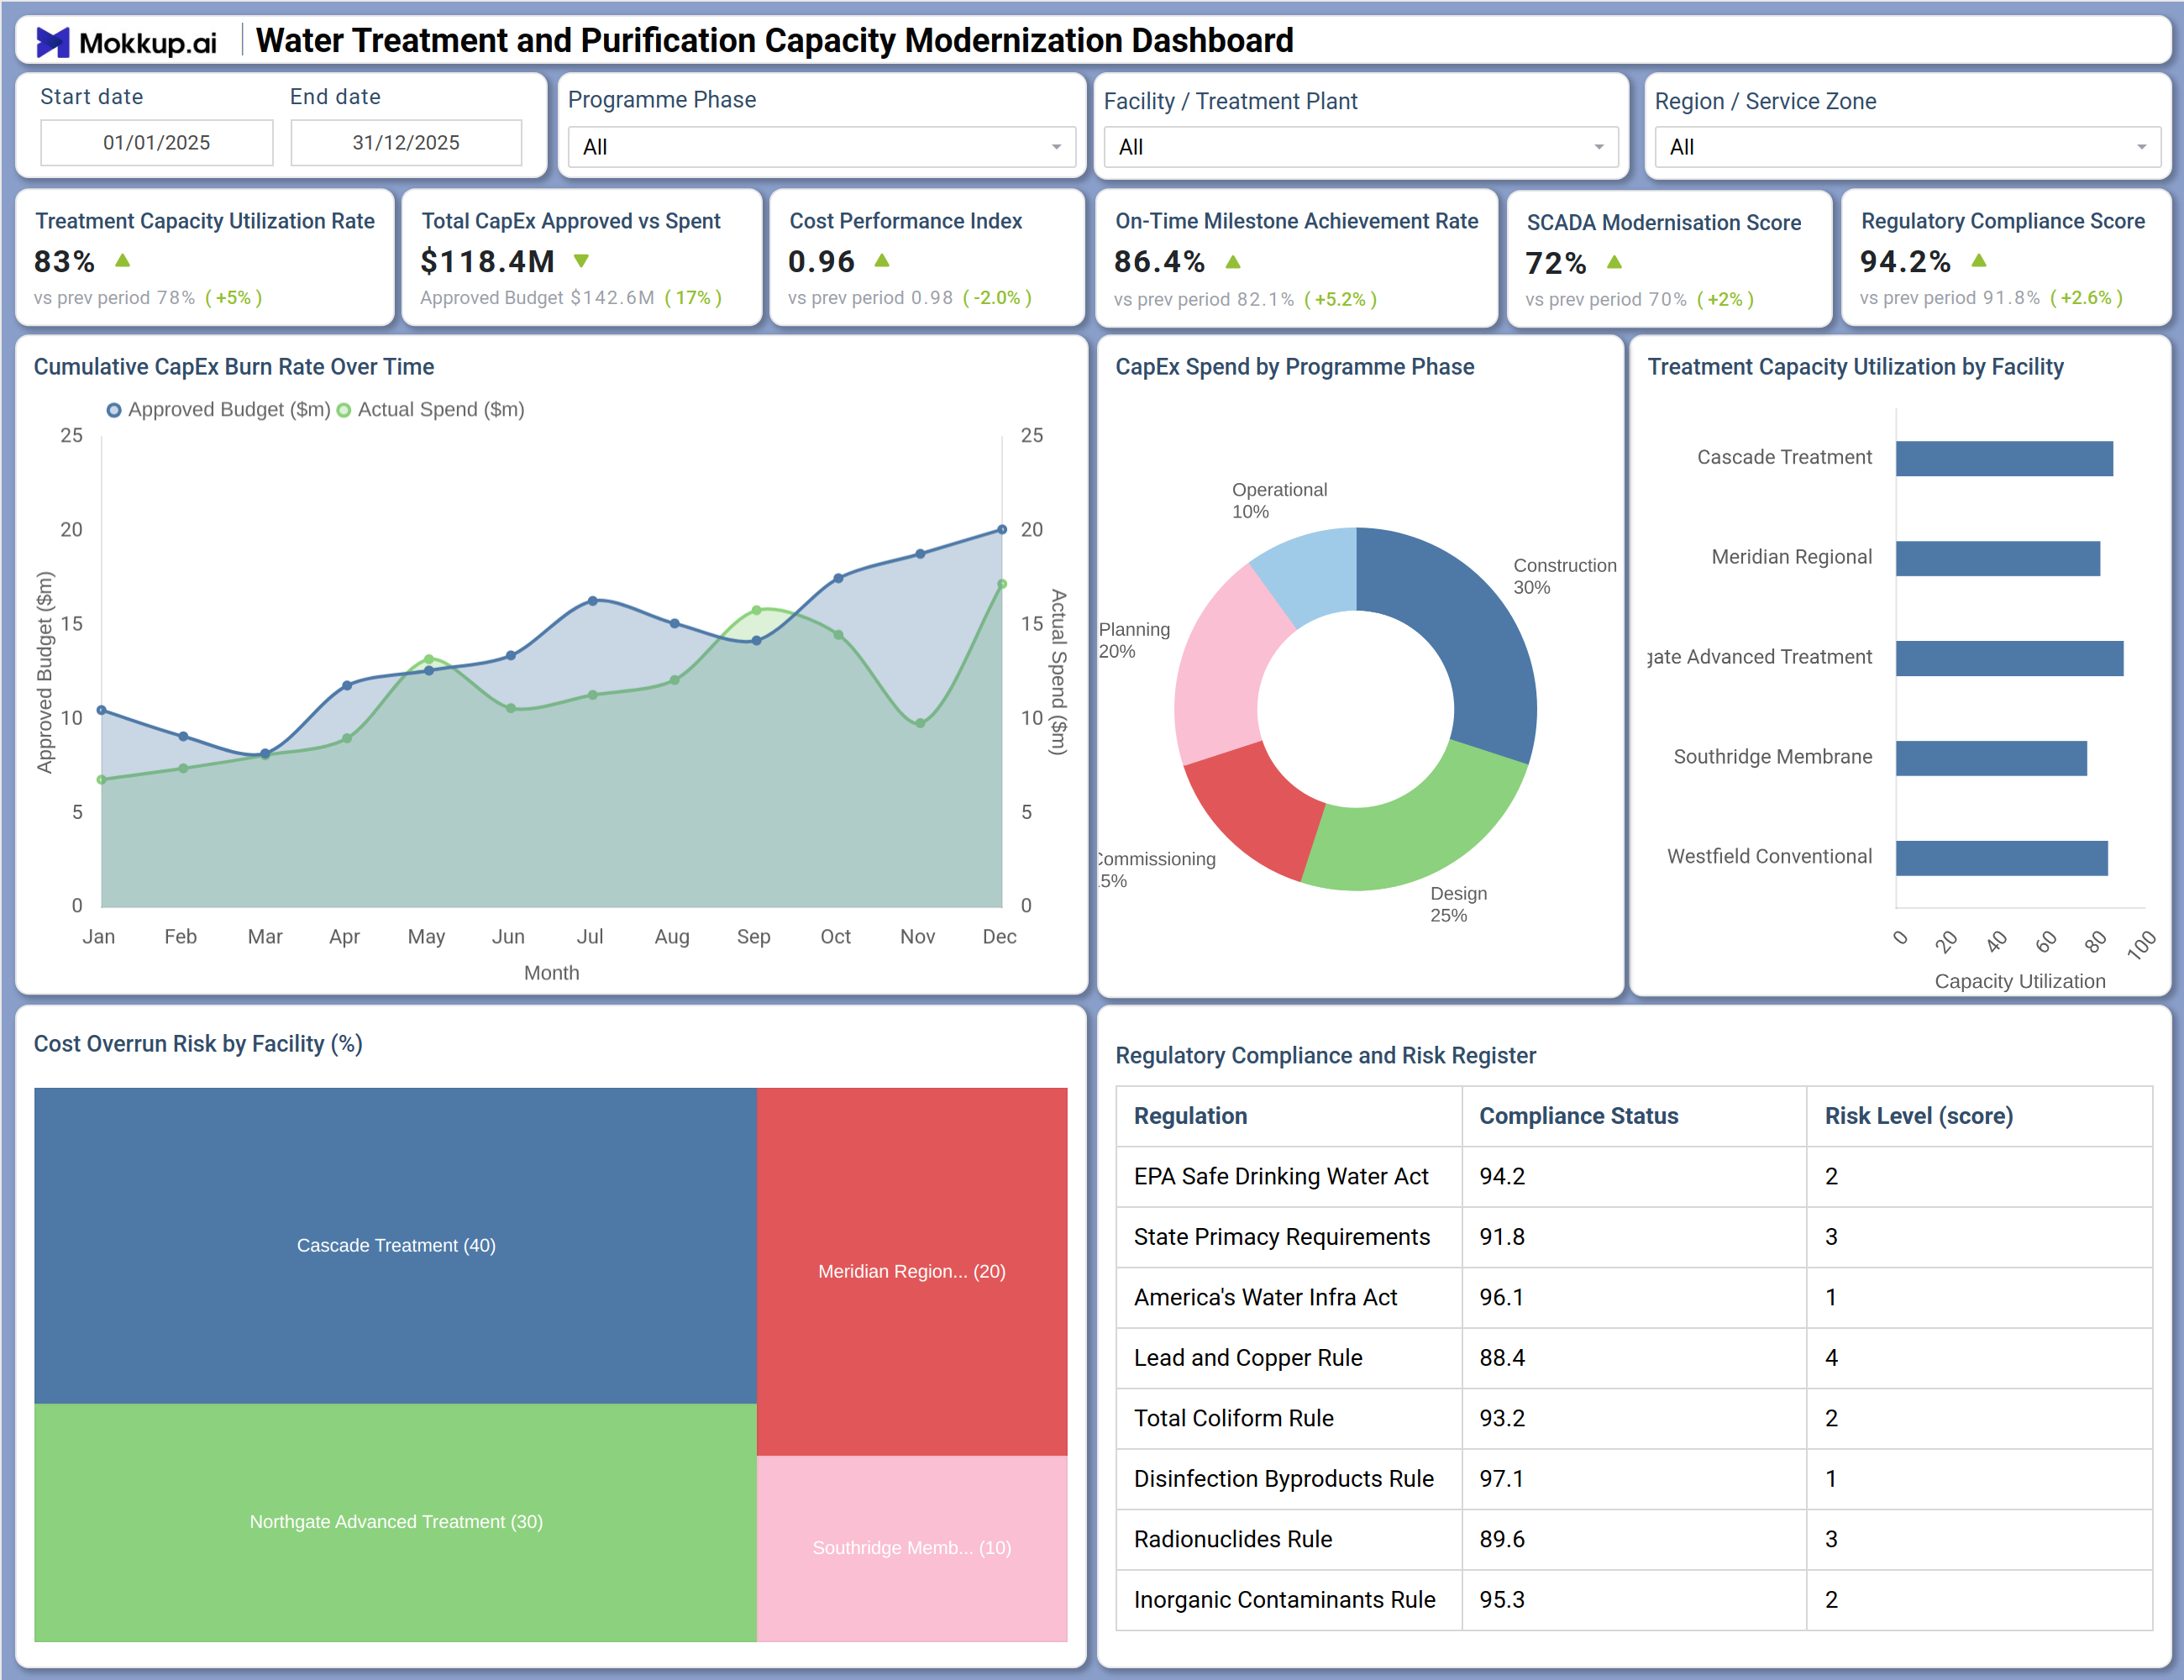Select Northgate Advanced Treatment (30) treemap tile
2184x1680 pixels.
(396, 1522)
